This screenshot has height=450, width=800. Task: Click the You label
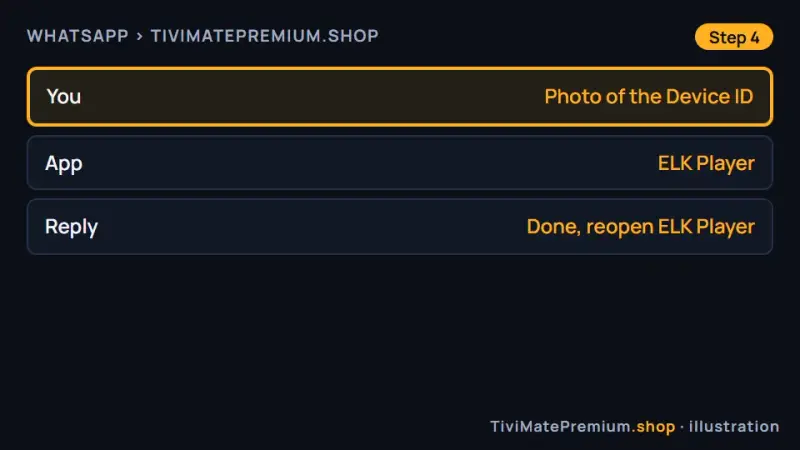pyautogui.click(x=64, y=96)
